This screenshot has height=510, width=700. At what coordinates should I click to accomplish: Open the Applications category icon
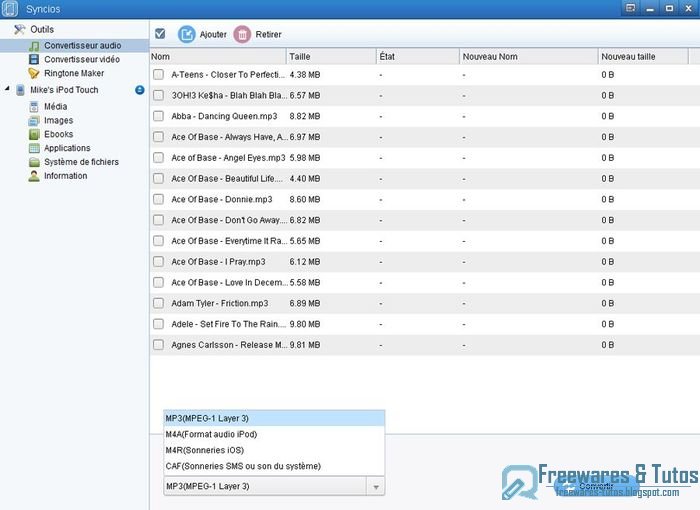coord(34,148)
